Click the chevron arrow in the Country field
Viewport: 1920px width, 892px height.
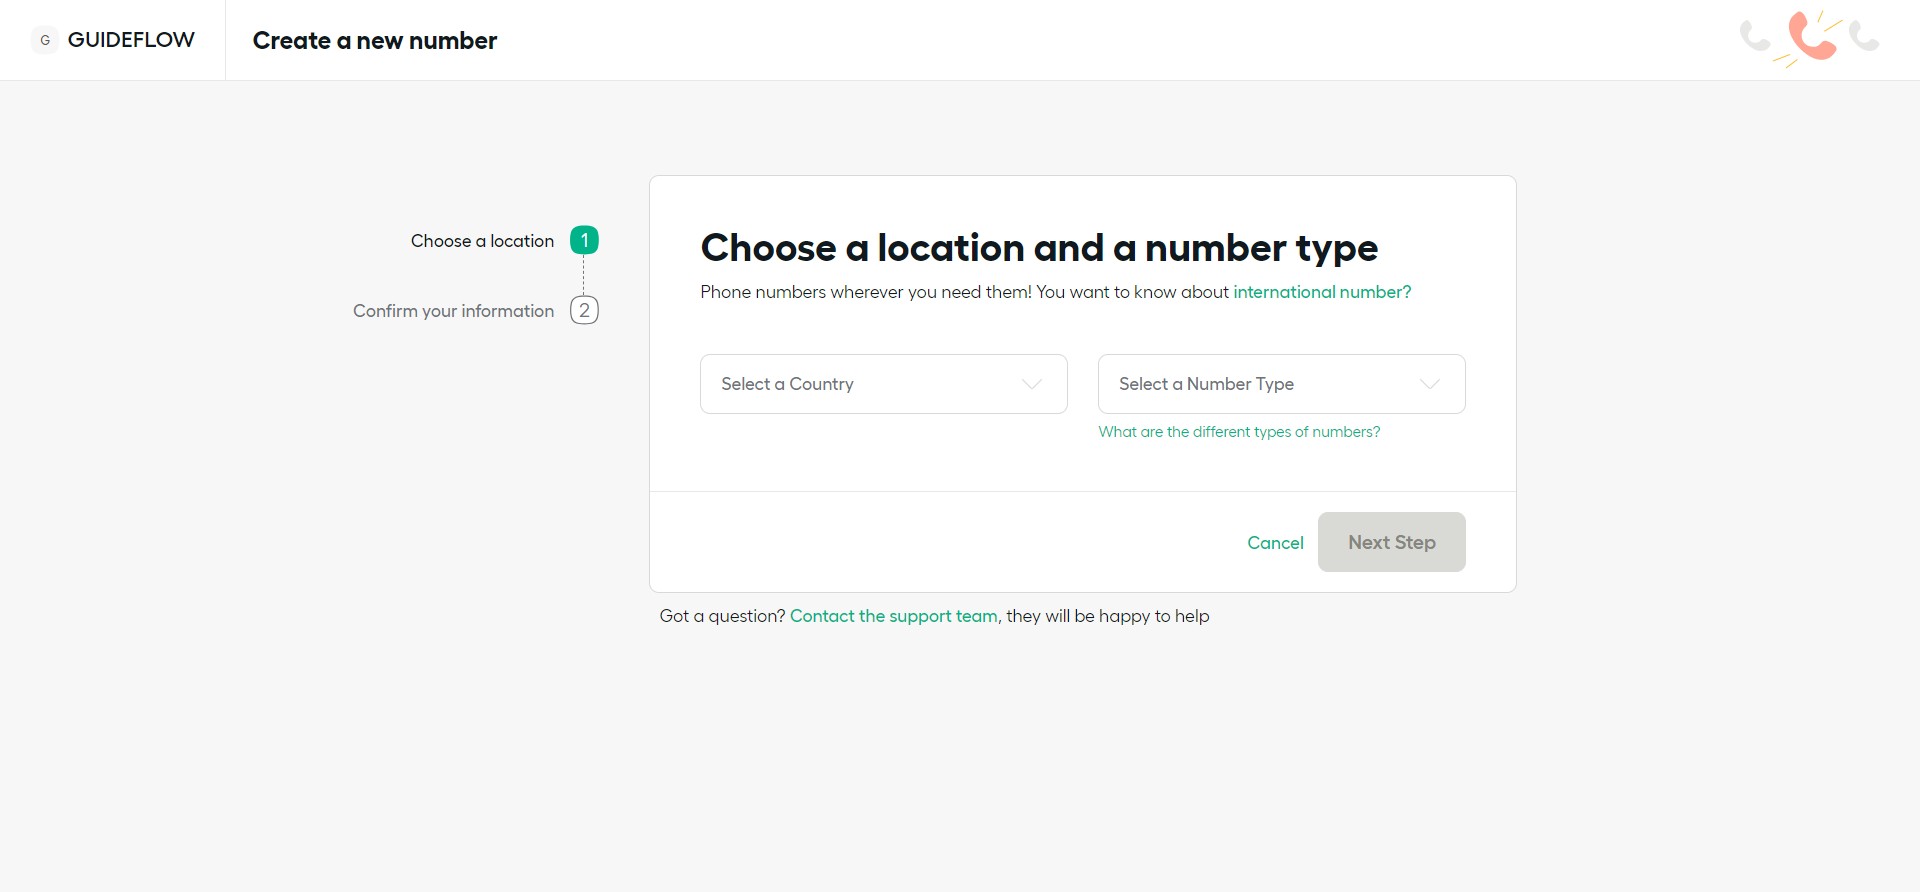[x=1032, y=384]
